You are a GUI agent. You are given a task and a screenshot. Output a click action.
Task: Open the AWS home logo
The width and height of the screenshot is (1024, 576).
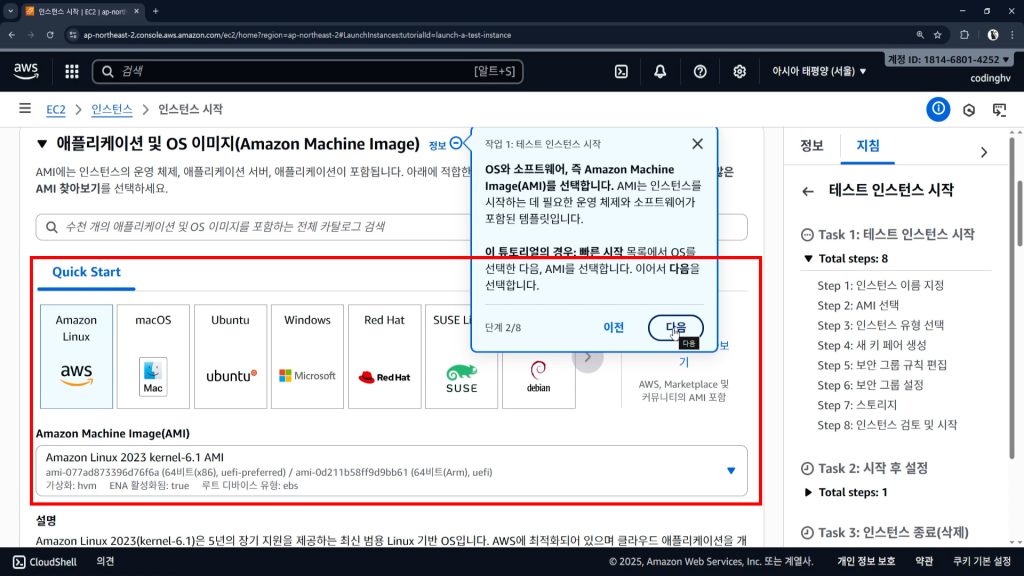(26, 71)
